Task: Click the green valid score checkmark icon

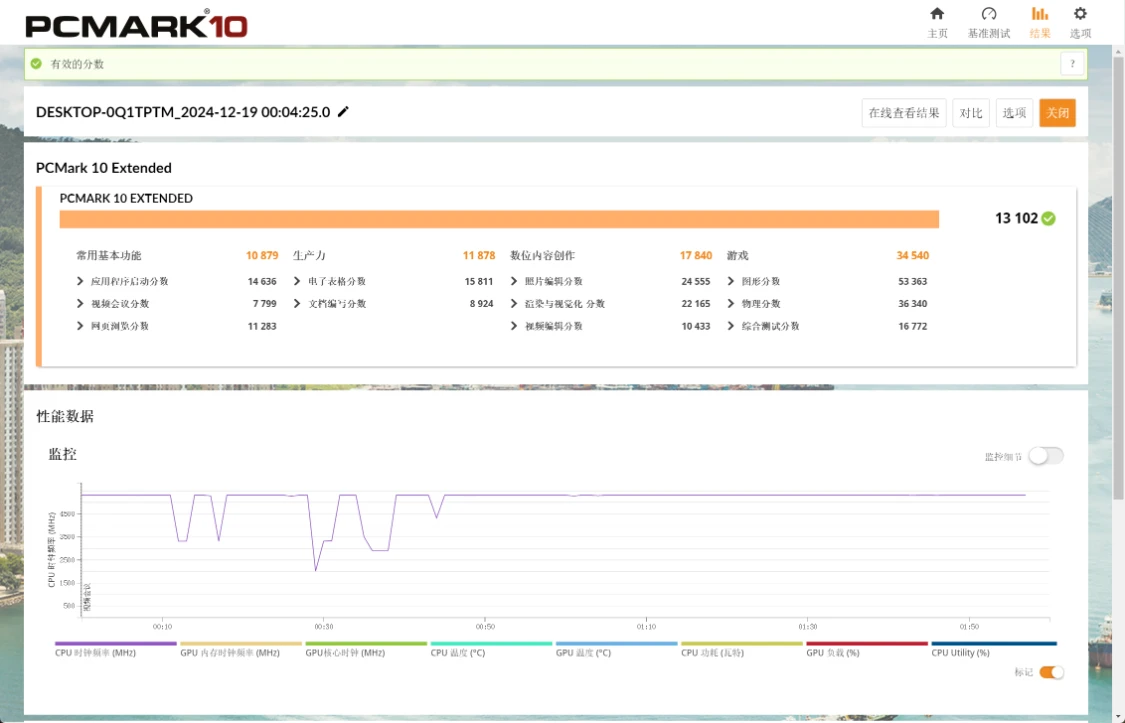Action: click(x=37, y=64)
